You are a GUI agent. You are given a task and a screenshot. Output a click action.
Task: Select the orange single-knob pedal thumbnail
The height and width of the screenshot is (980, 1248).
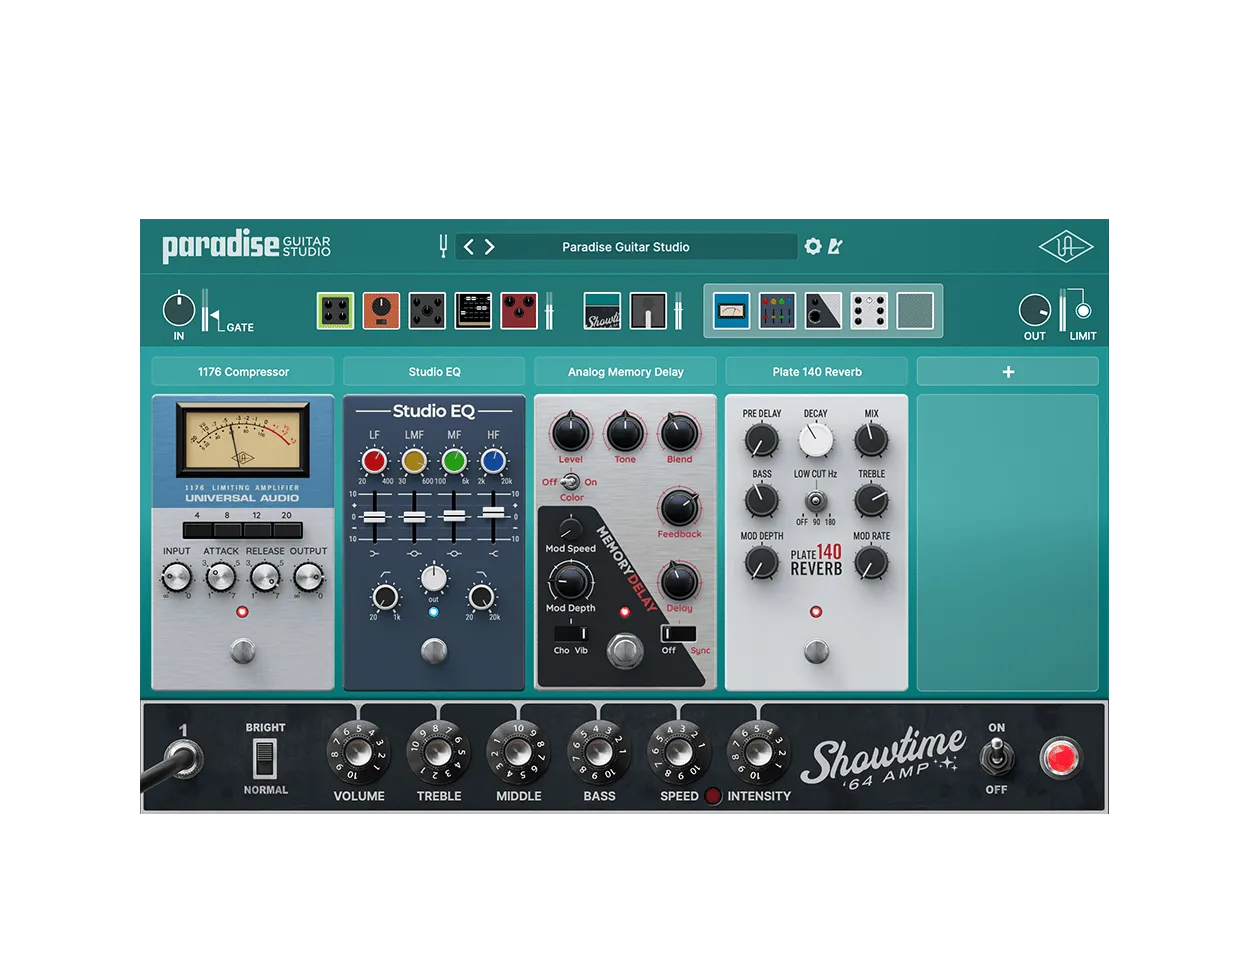click(381, 311)
